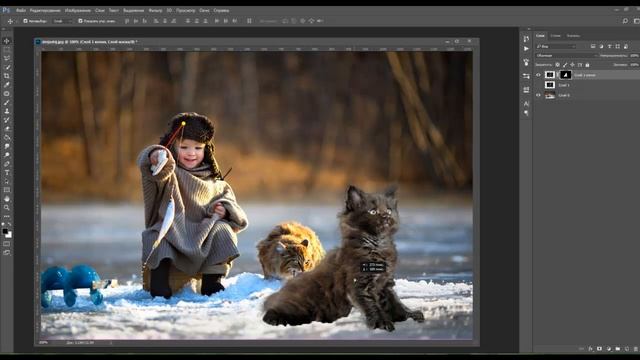Image resolution: width=640 pixels, height=360 pixels.
Task: Expand the collapsed panel dock arrows
Action: 529,29
